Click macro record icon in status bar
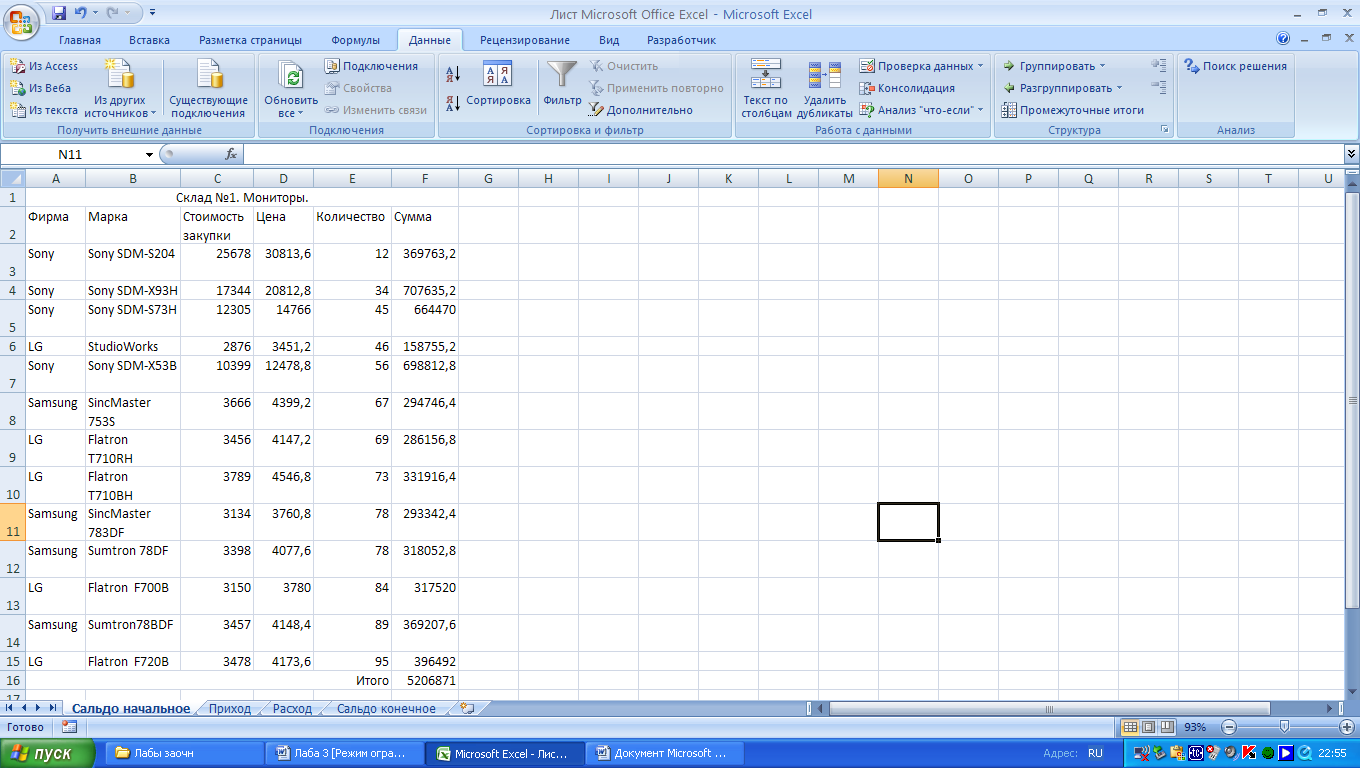The width and height of the screenshot is (1360, 768). coord(69,727)
